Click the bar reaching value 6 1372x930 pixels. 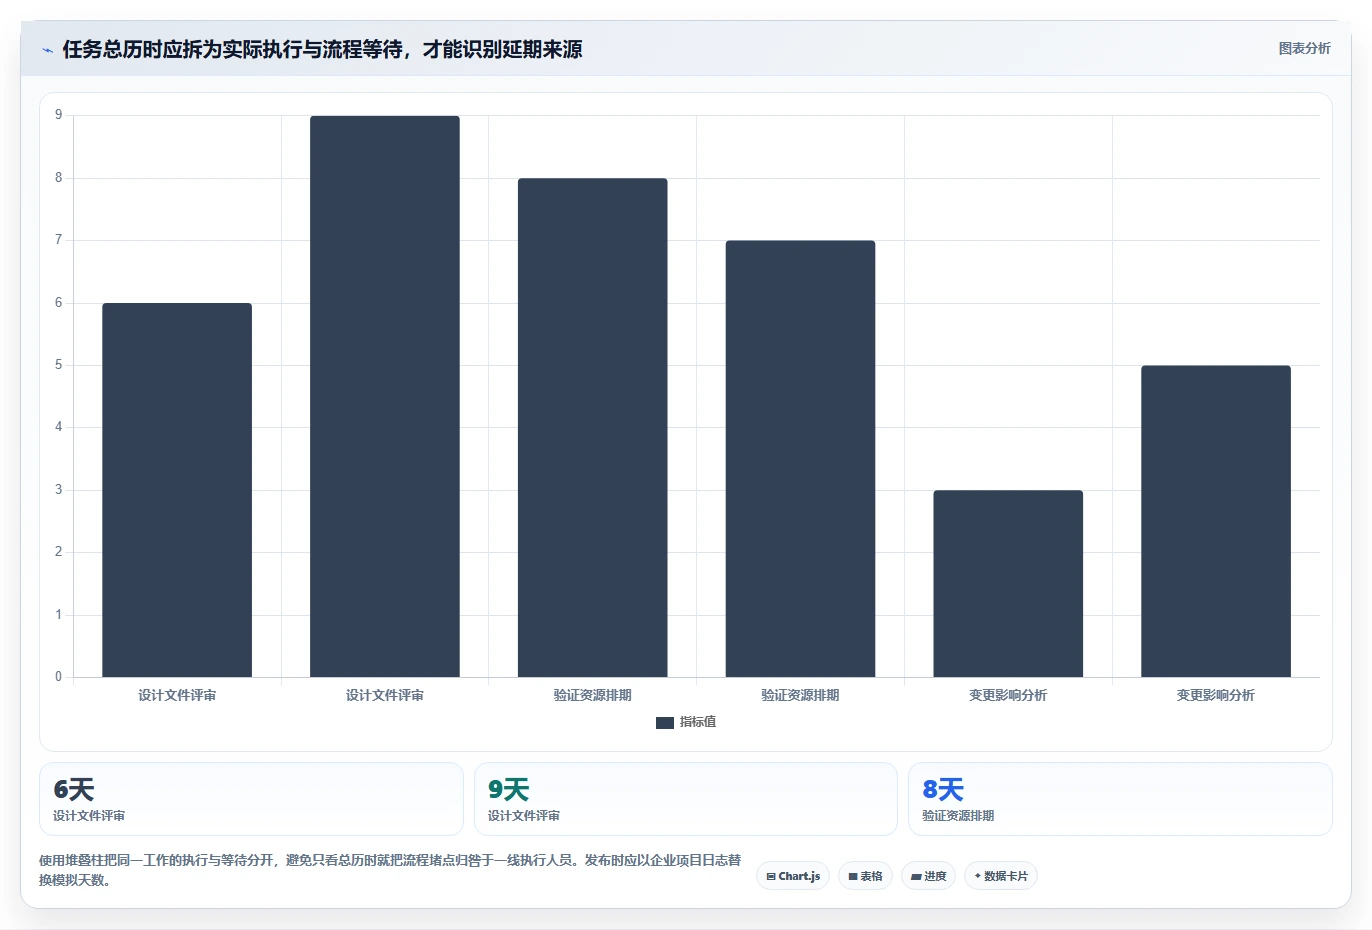(177, 490)
